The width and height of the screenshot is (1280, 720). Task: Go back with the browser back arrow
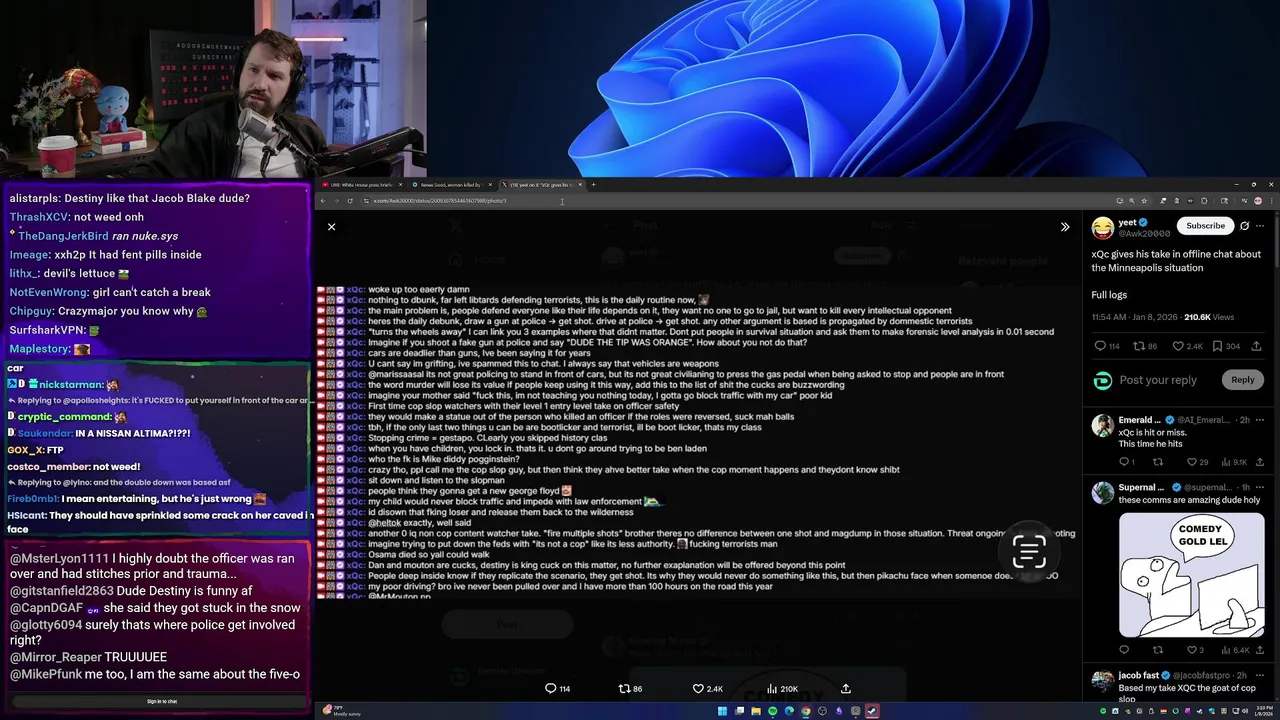[323, 201]
